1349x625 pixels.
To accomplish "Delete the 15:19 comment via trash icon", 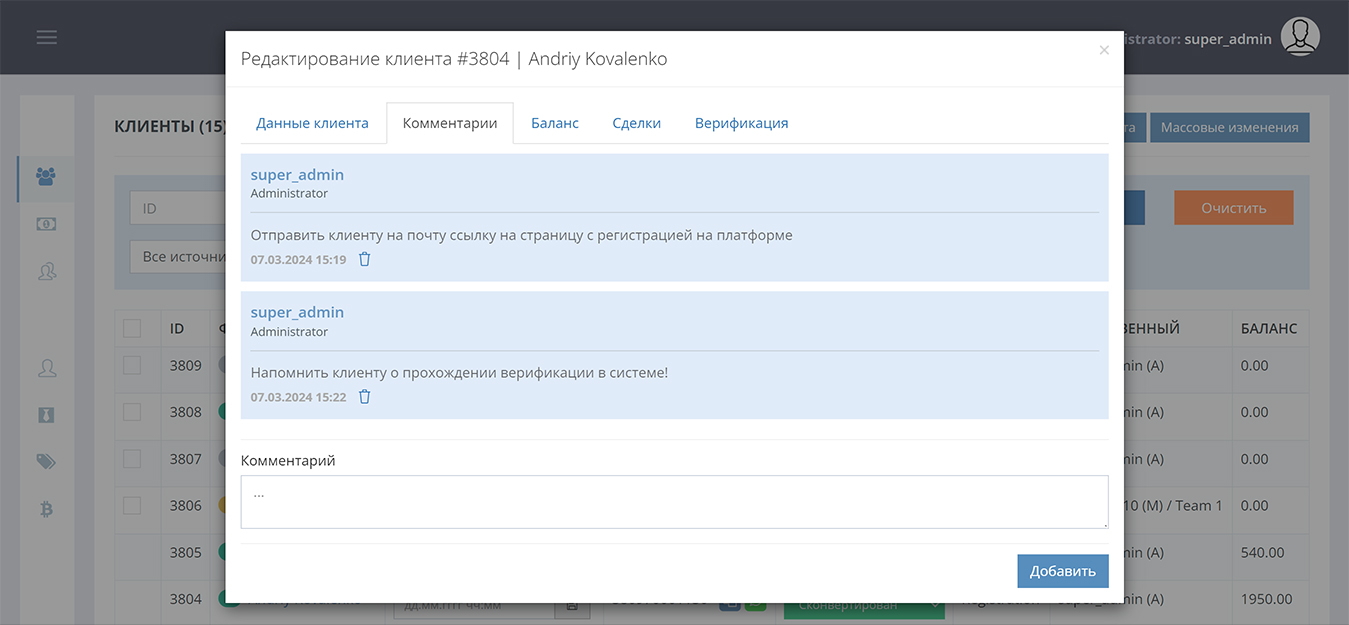I will coord(364,259).
